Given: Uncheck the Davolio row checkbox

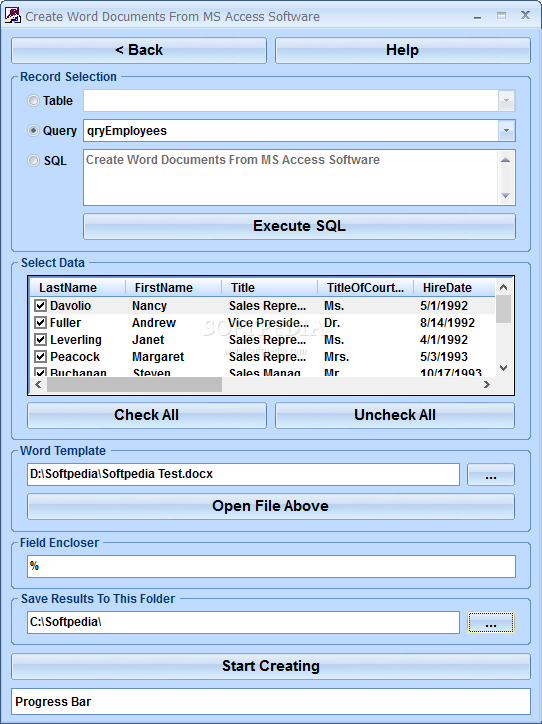Looking at the screenshot, I should pos(40,305).
